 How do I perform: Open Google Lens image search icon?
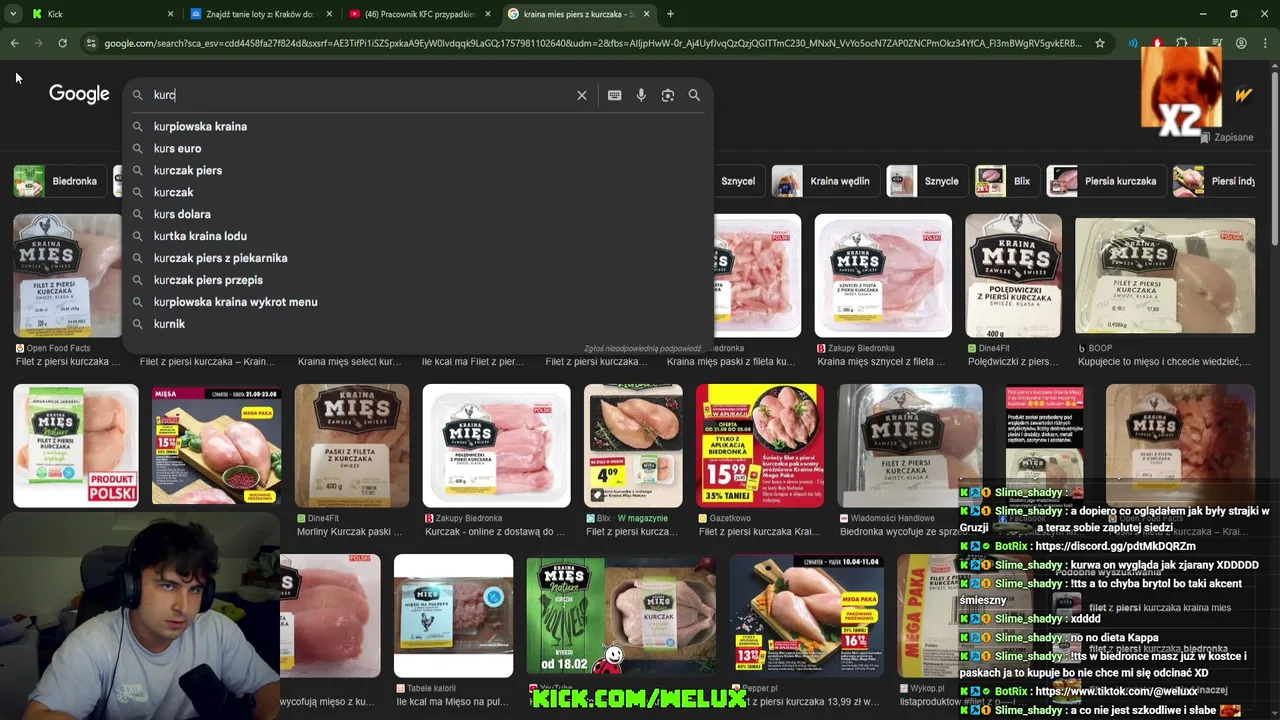[x=667, y=95]
